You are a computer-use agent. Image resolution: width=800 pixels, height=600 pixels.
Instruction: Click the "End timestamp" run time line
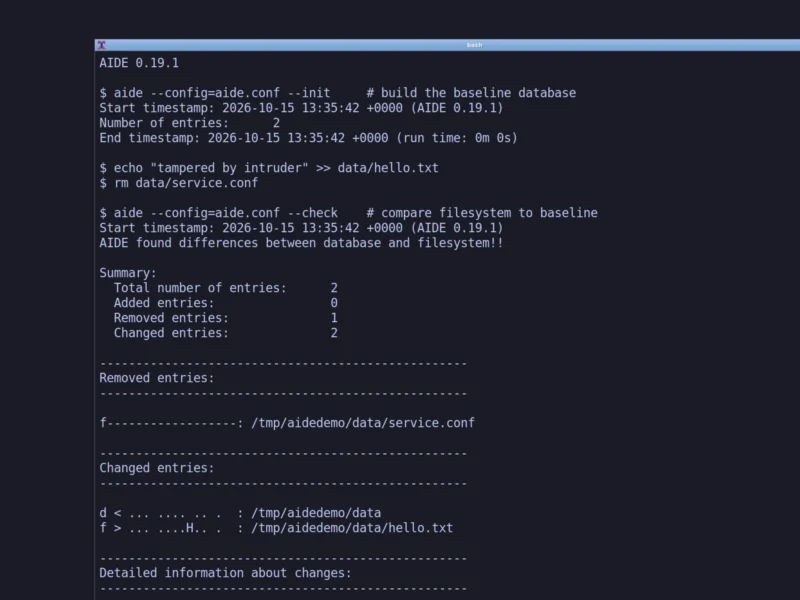tap(308, 138)
